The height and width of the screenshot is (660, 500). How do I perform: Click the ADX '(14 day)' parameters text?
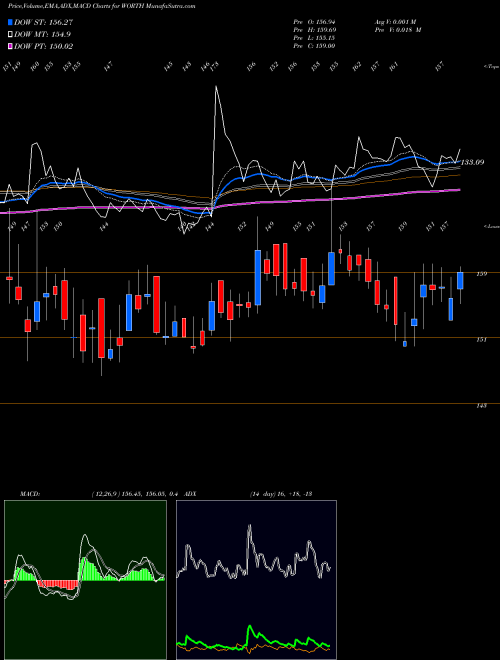point(263,494)
